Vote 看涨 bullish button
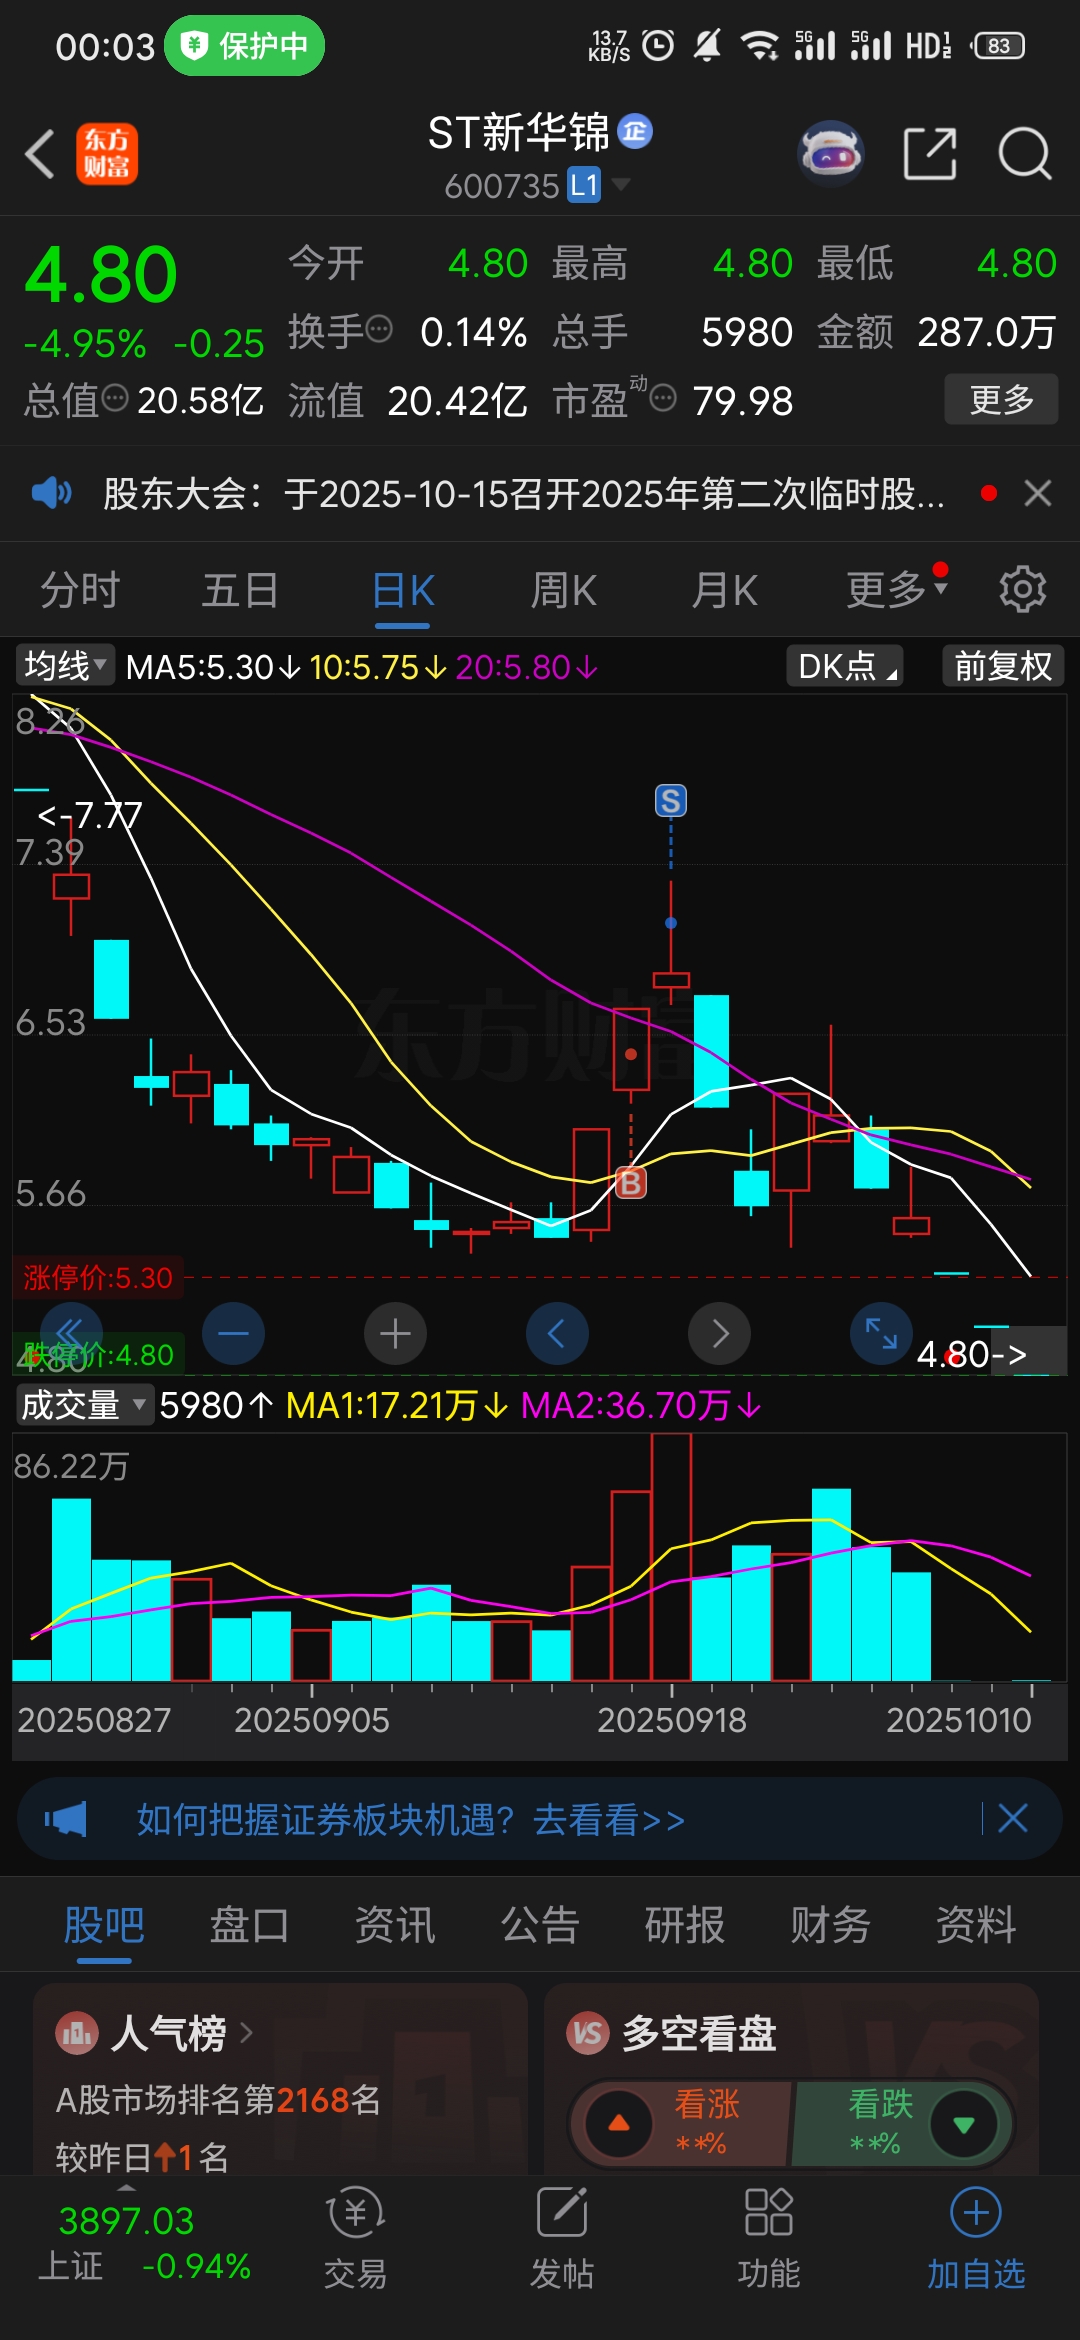This screenshot has height=2340, width=1080. (x=682, y=2124)
